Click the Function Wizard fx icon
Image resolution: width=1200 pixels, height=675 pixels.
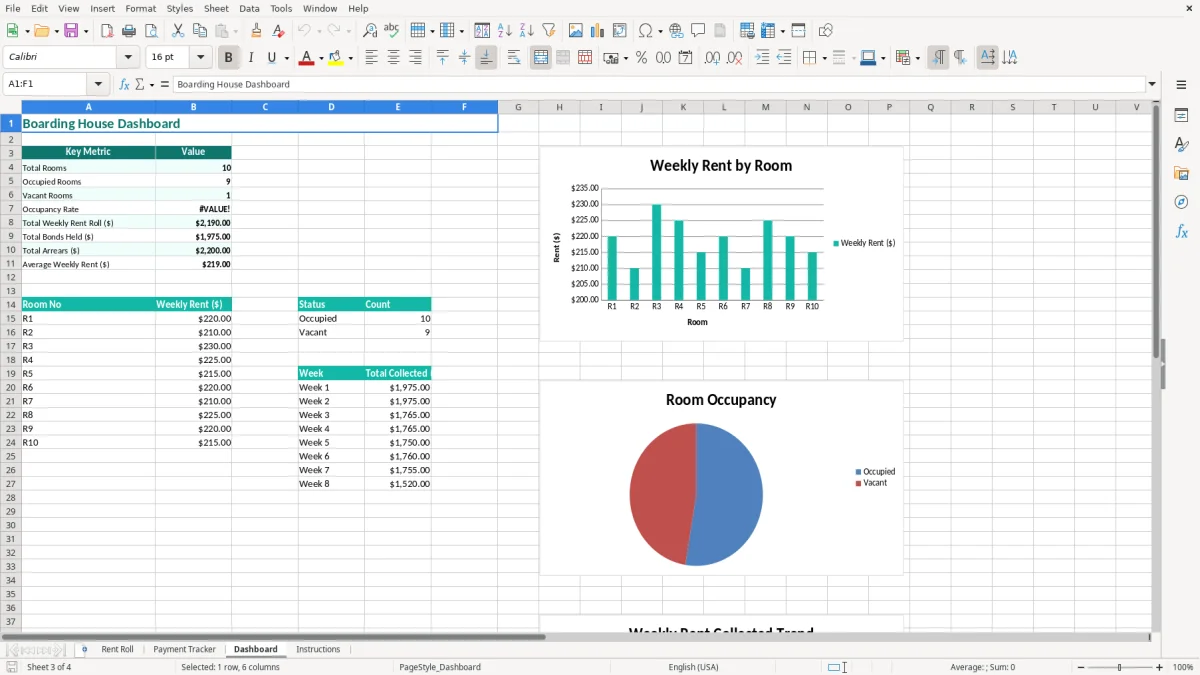[125, 84]
